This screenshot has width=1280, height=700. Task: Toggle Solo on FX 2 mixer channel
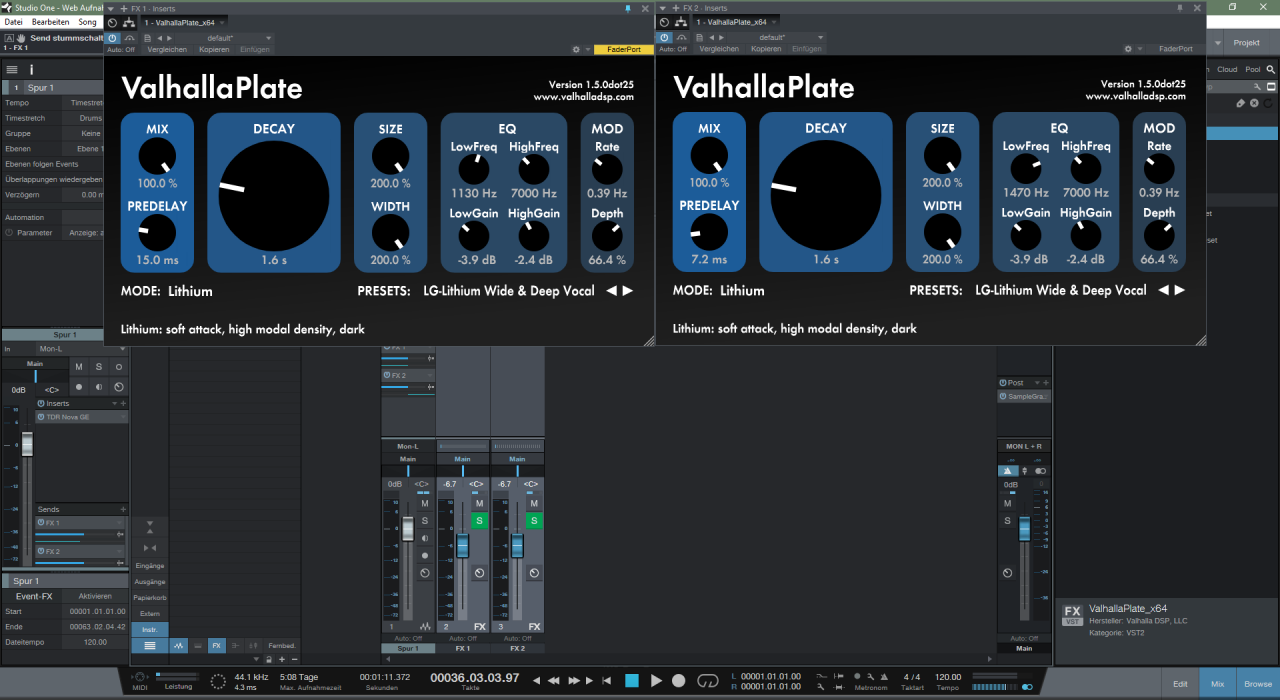(x=534, y=521)
